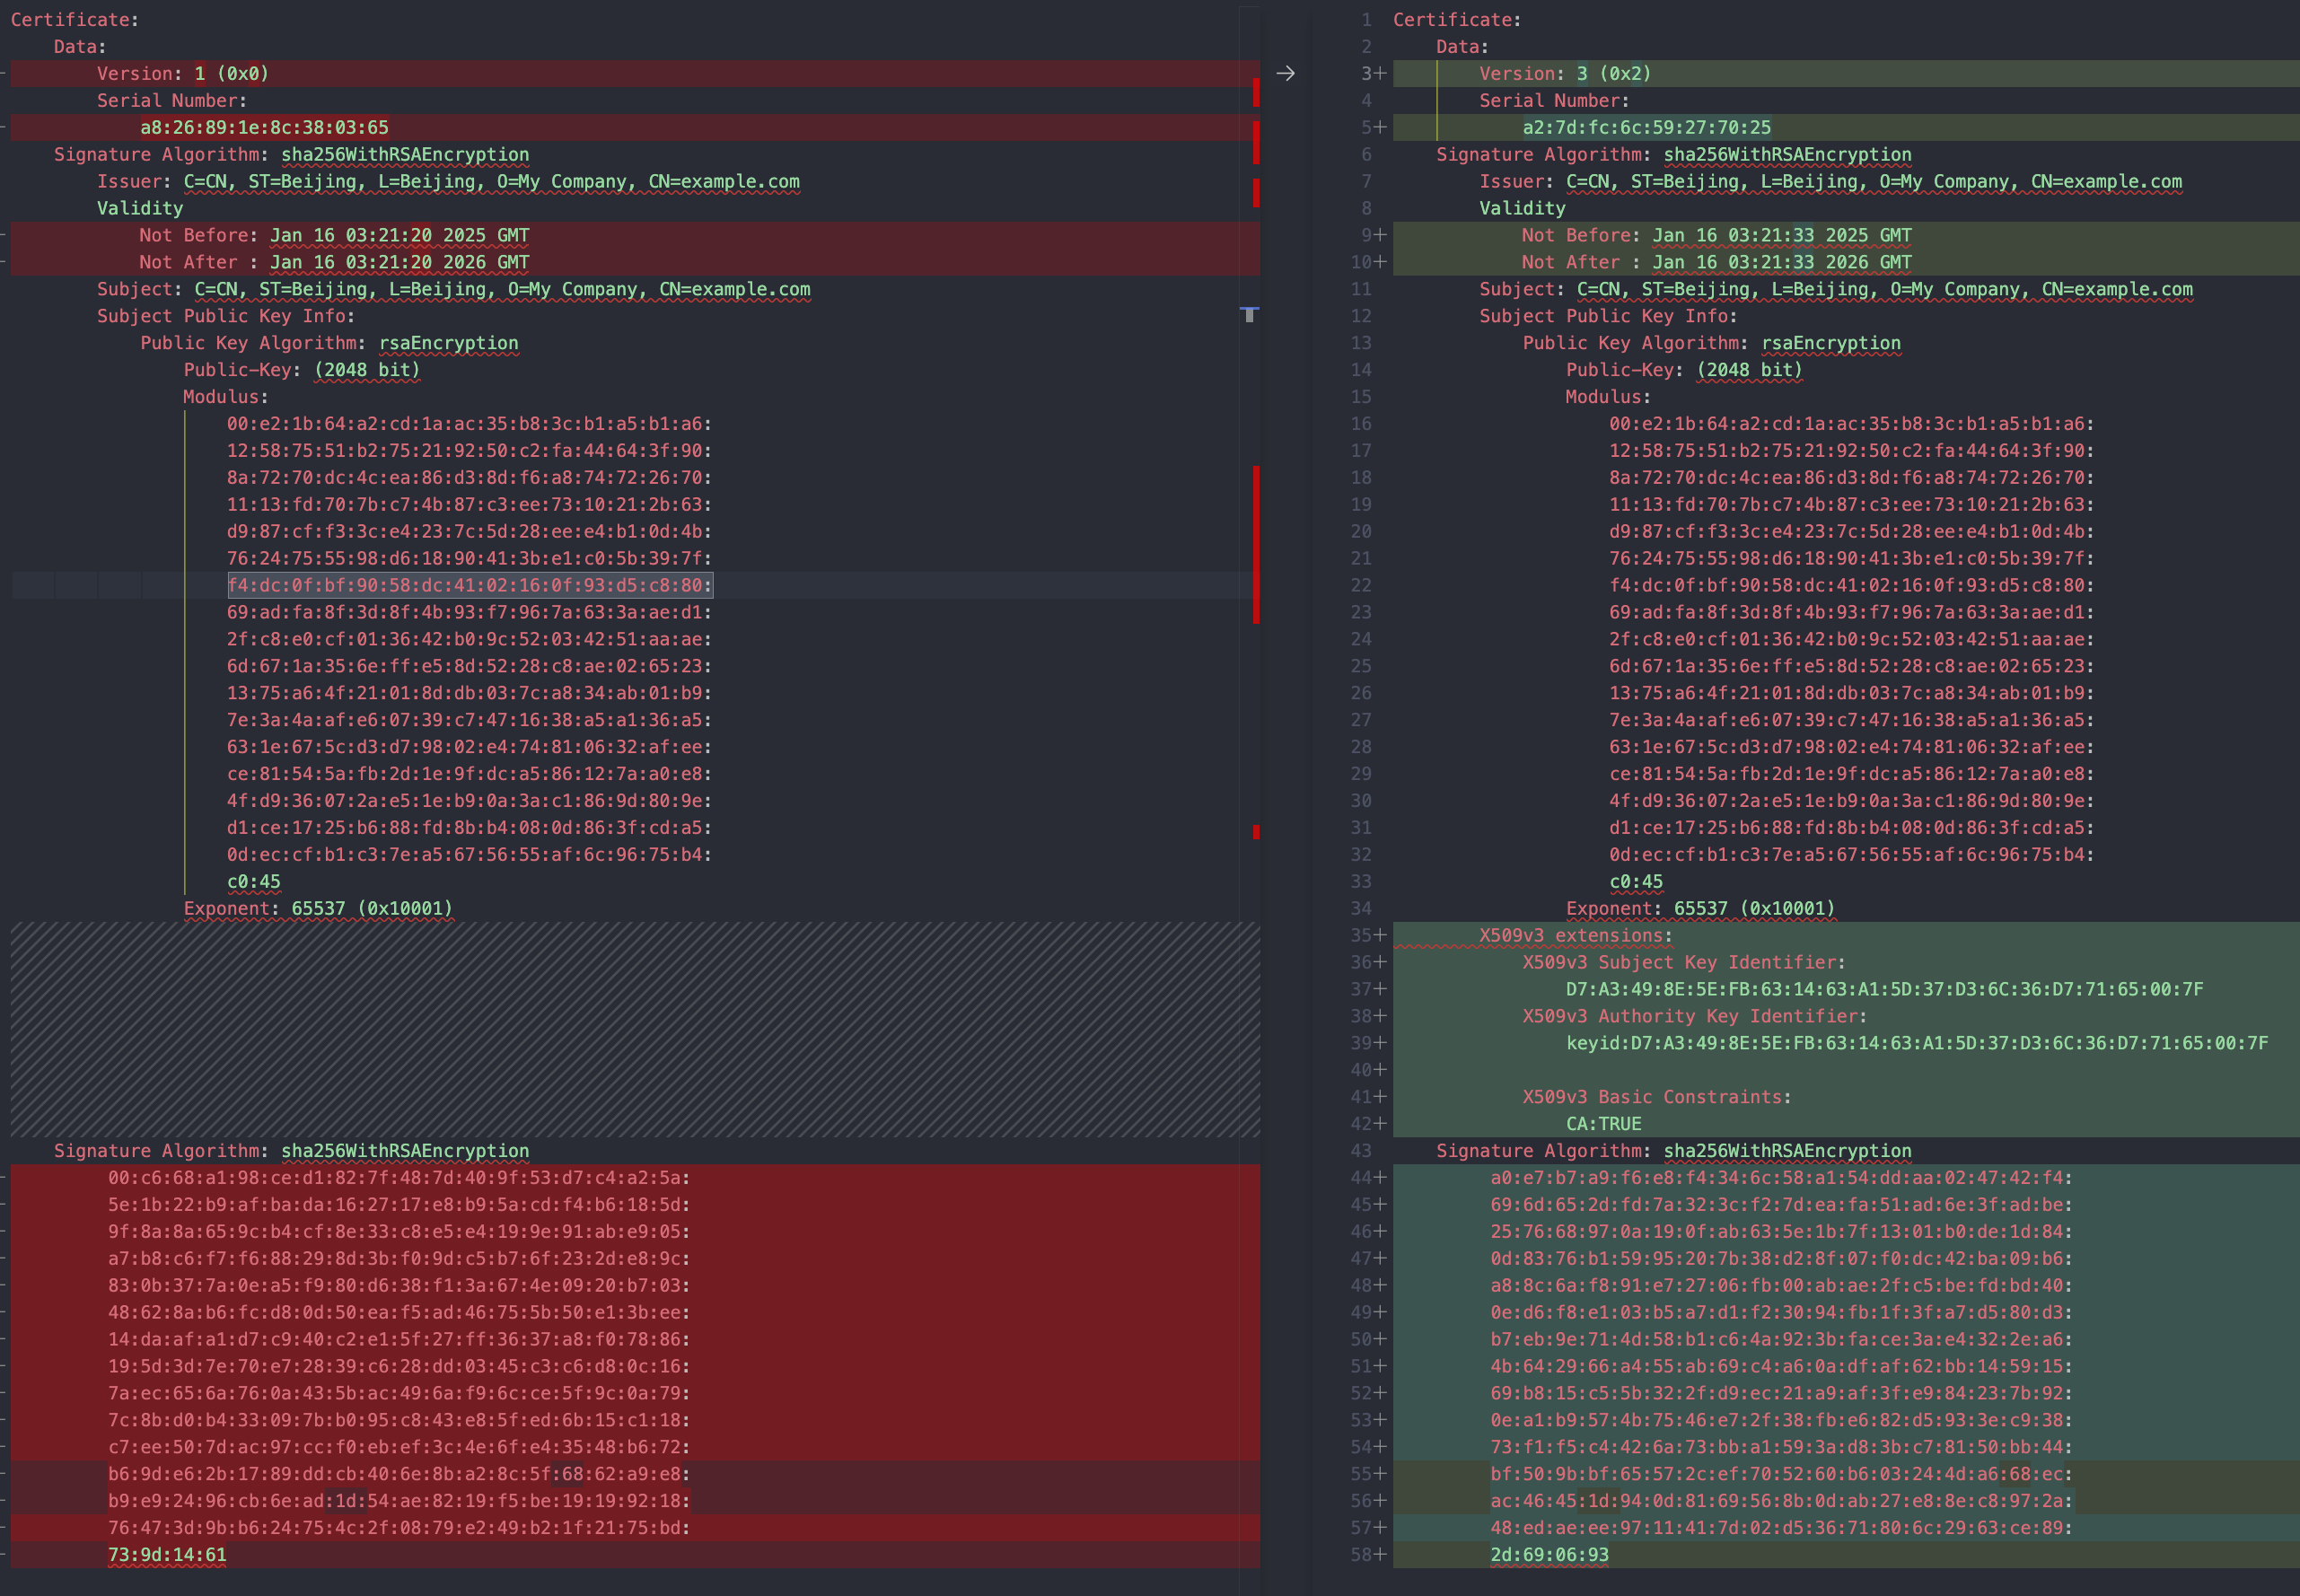This screenshot has width=2300, height=1596.
Task: Click left pane 'Public-Key: (2048 bit)' line
Action: click(x=302, y=371)
